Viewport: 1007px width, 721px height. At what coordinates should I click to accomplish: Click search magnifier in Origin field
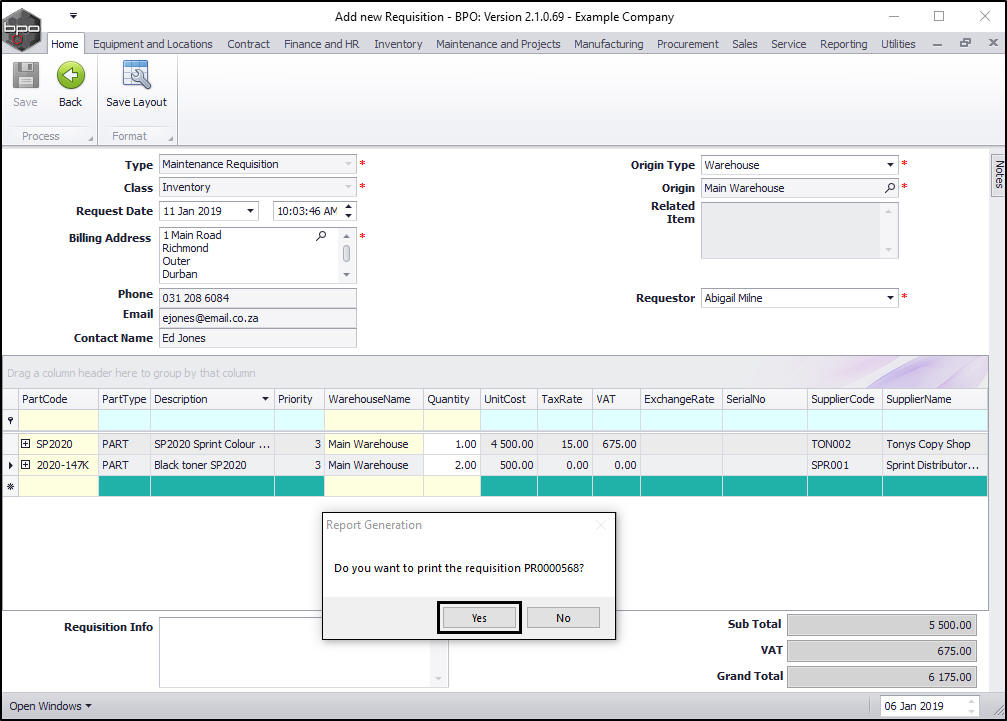pos(890,188)
